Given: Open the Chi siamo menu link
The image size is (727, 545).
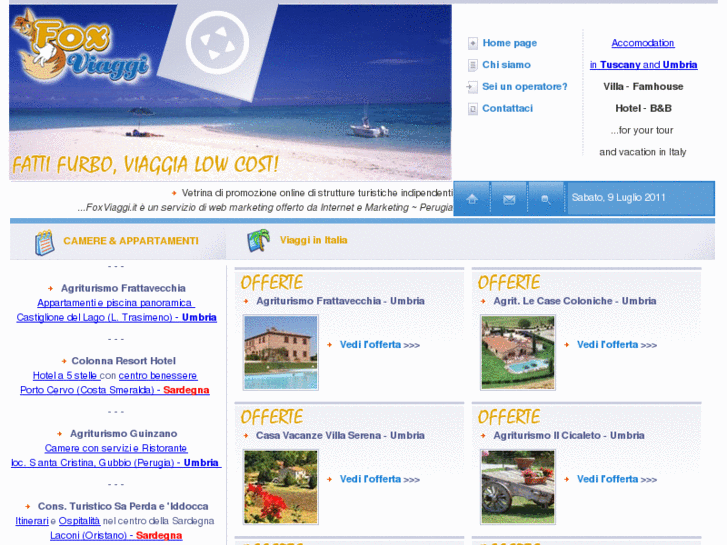Looking at the screenshot, I should click(x=506, y=64).
